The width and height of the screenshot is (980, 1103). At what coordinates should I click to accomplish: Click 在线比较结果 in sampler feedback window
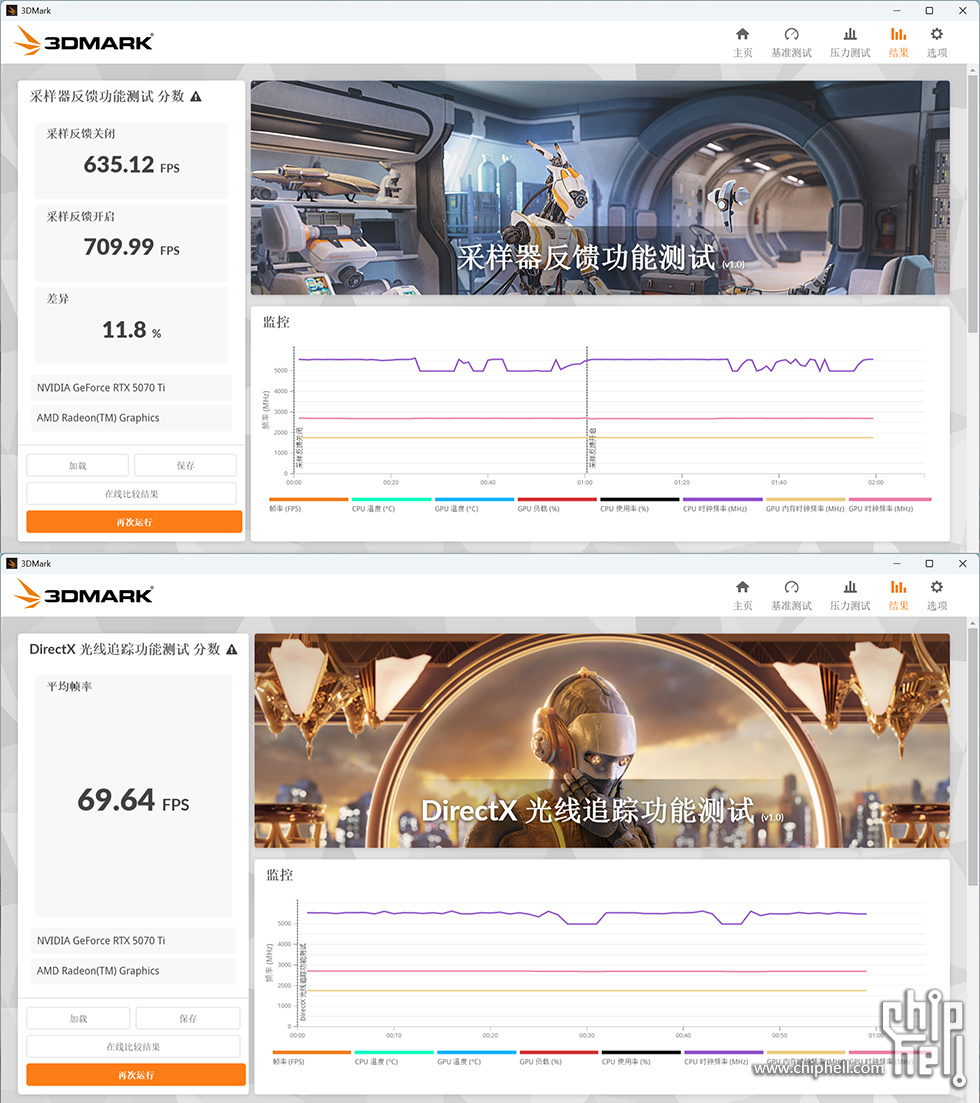point(132,493)
